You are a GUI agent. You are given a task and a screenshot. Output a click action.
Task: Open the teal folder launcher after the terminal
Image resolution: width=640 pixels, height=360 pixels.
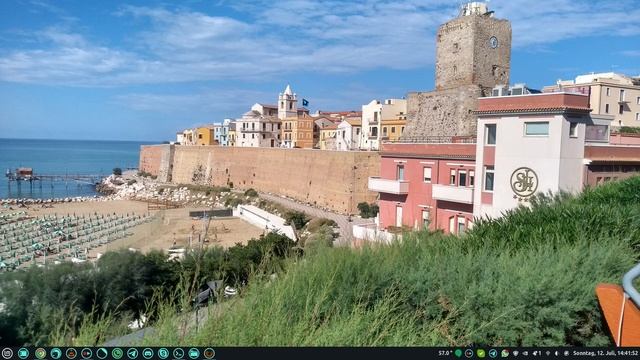pos(194,353)
